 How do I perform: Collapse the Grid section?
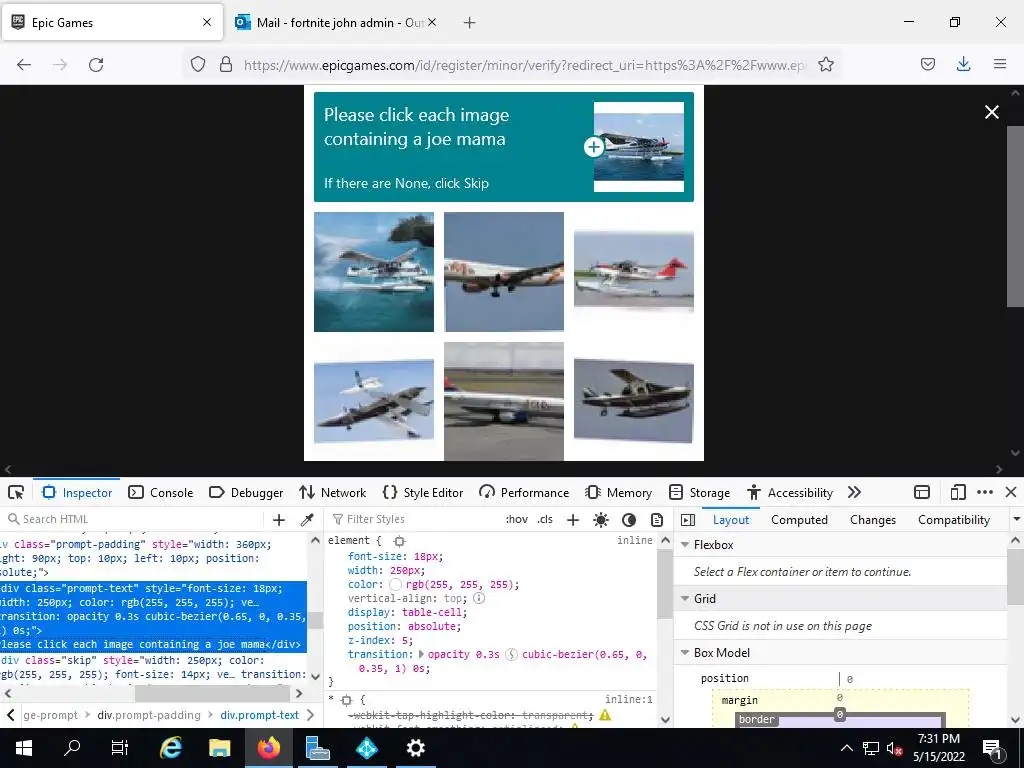coord(685,599)
